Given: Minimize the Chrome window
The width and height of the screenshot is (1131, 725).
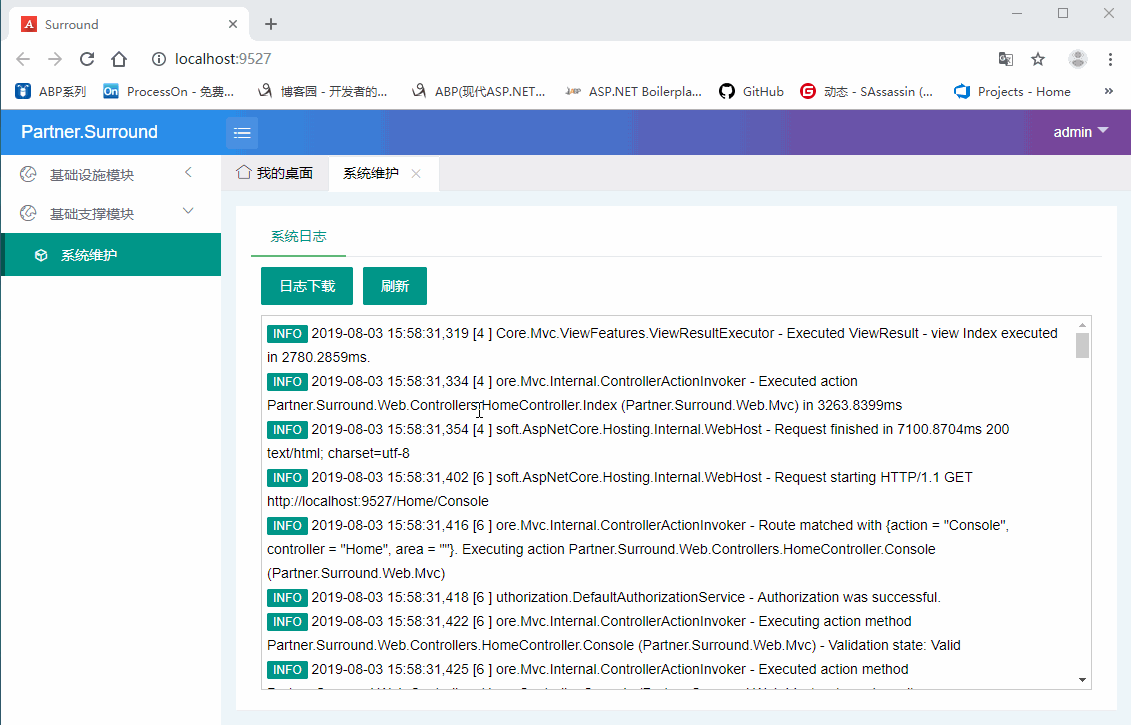Looking at the screenshot, I should coord(1017,13).
